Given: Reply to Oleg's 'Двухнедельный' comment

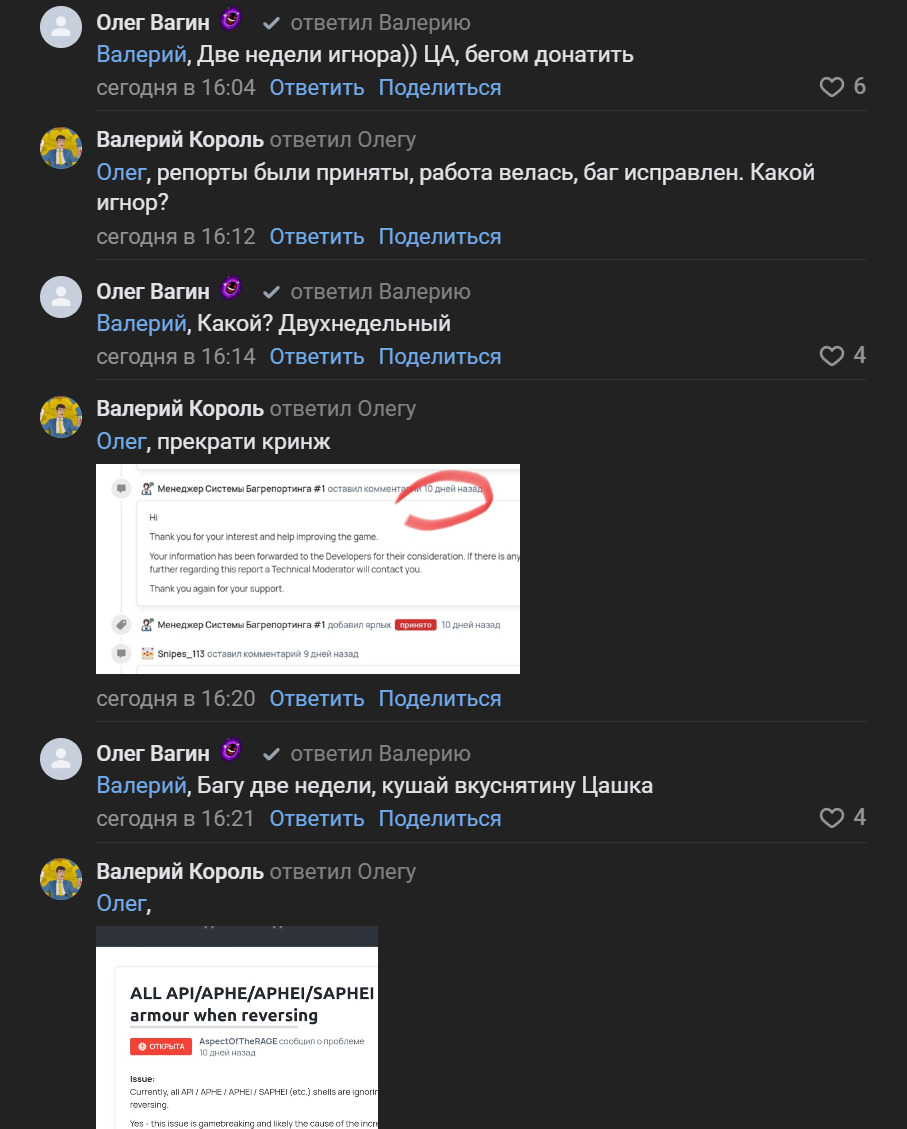Looking at the screenshot, I should (317, 356).
